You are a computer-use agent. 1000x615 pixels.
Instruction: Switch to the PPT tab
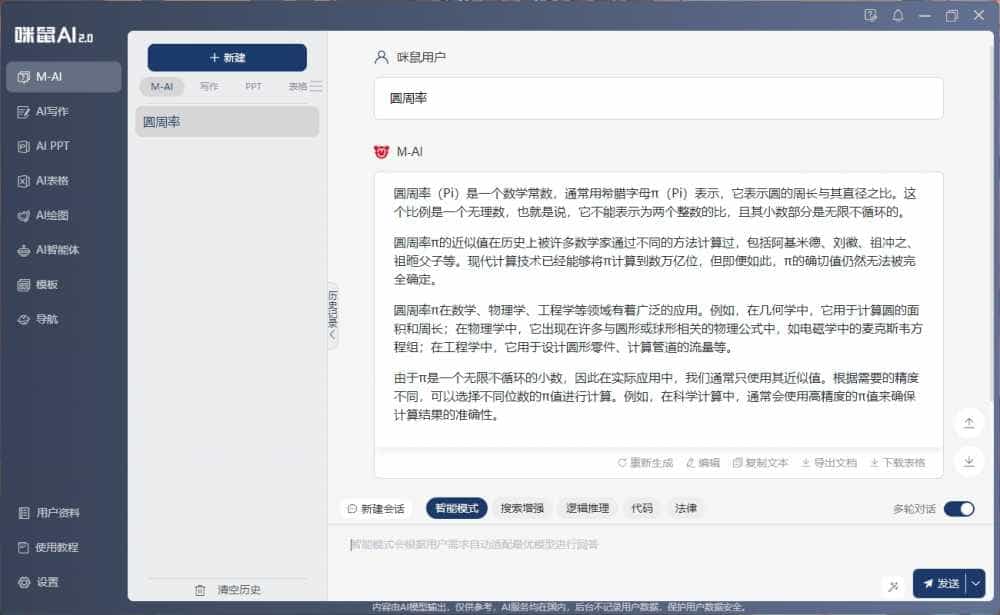[253, 86]
